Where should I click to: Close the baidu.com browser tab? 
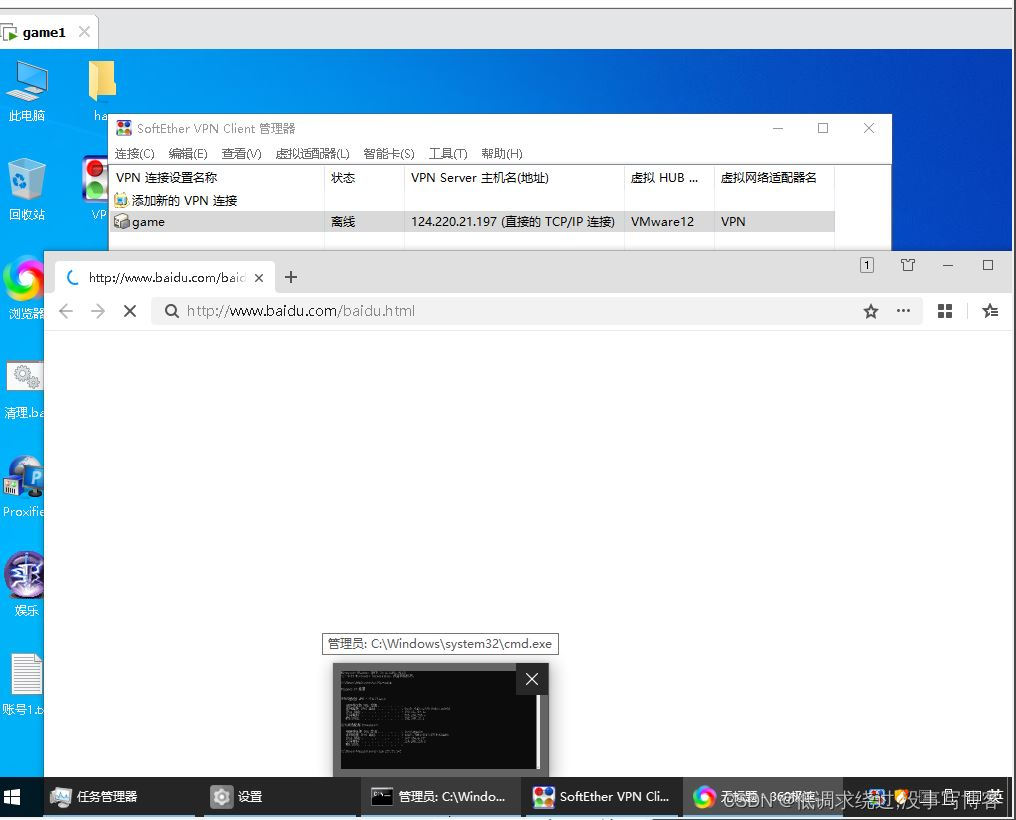(259, 278)
